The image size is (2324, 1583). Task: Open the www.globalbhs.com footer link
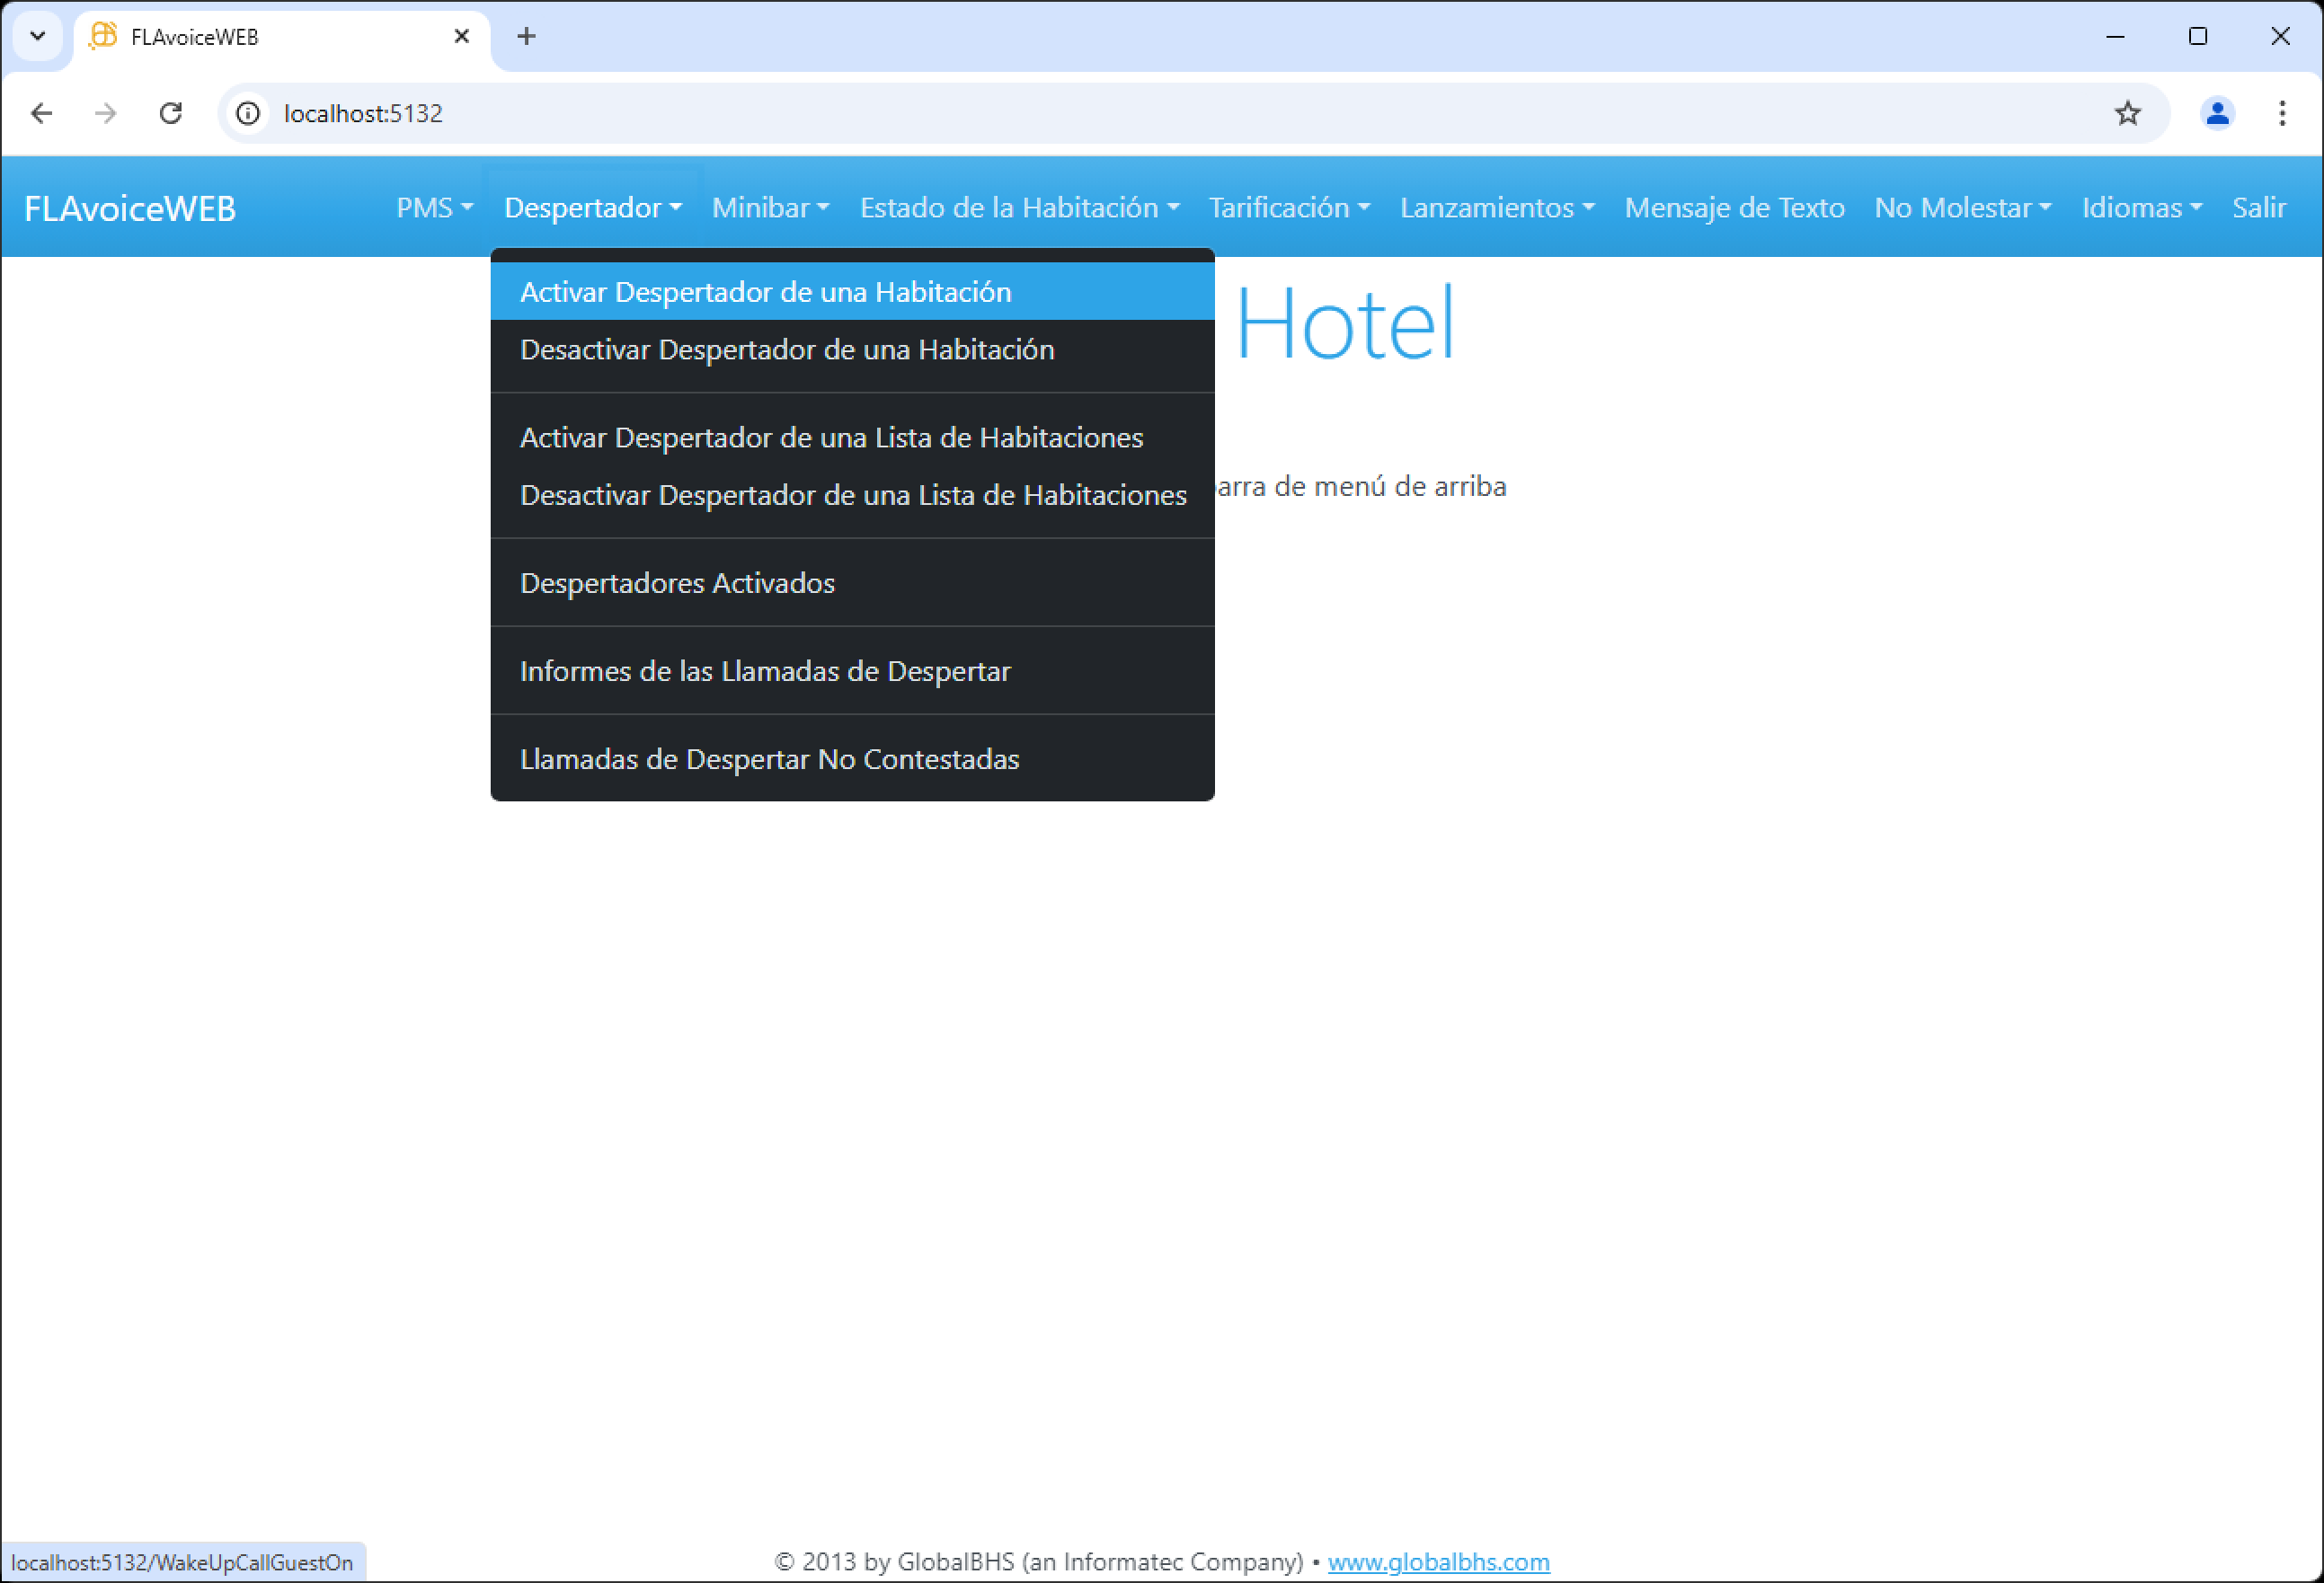1438,1561
